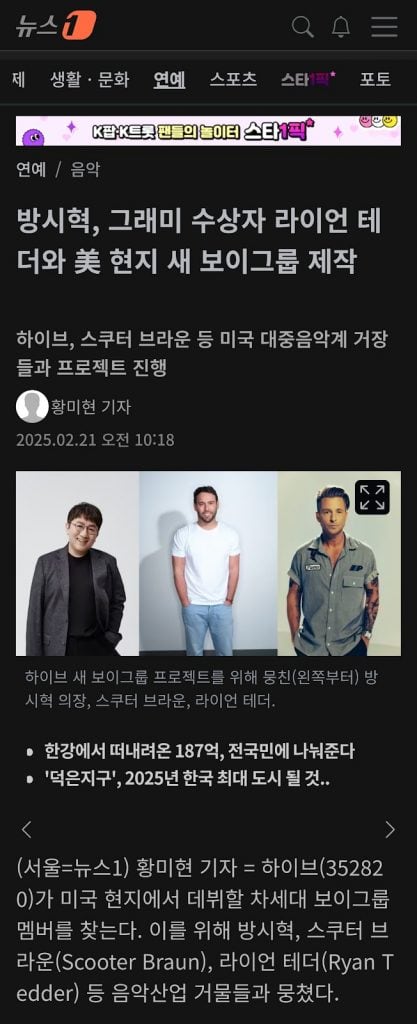Viewport: 417px width, 1024px height.
Task: Go to 스포츠 tab
Action: point(233,80)
